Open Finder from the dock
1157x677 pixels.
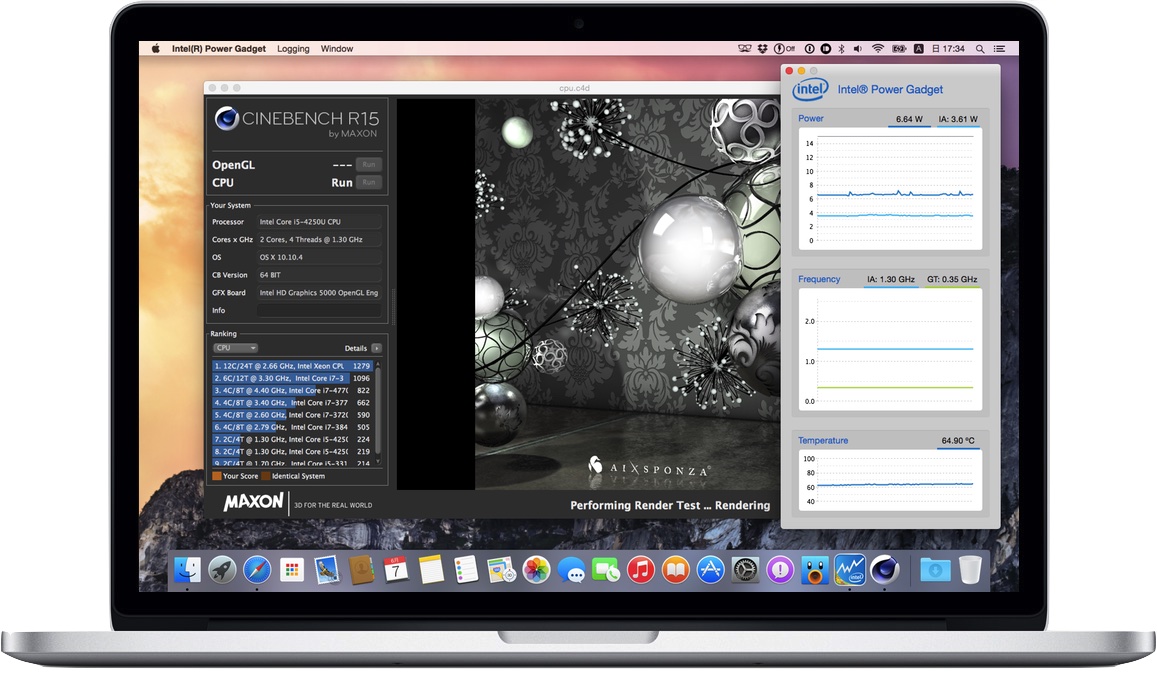[187, 570]
